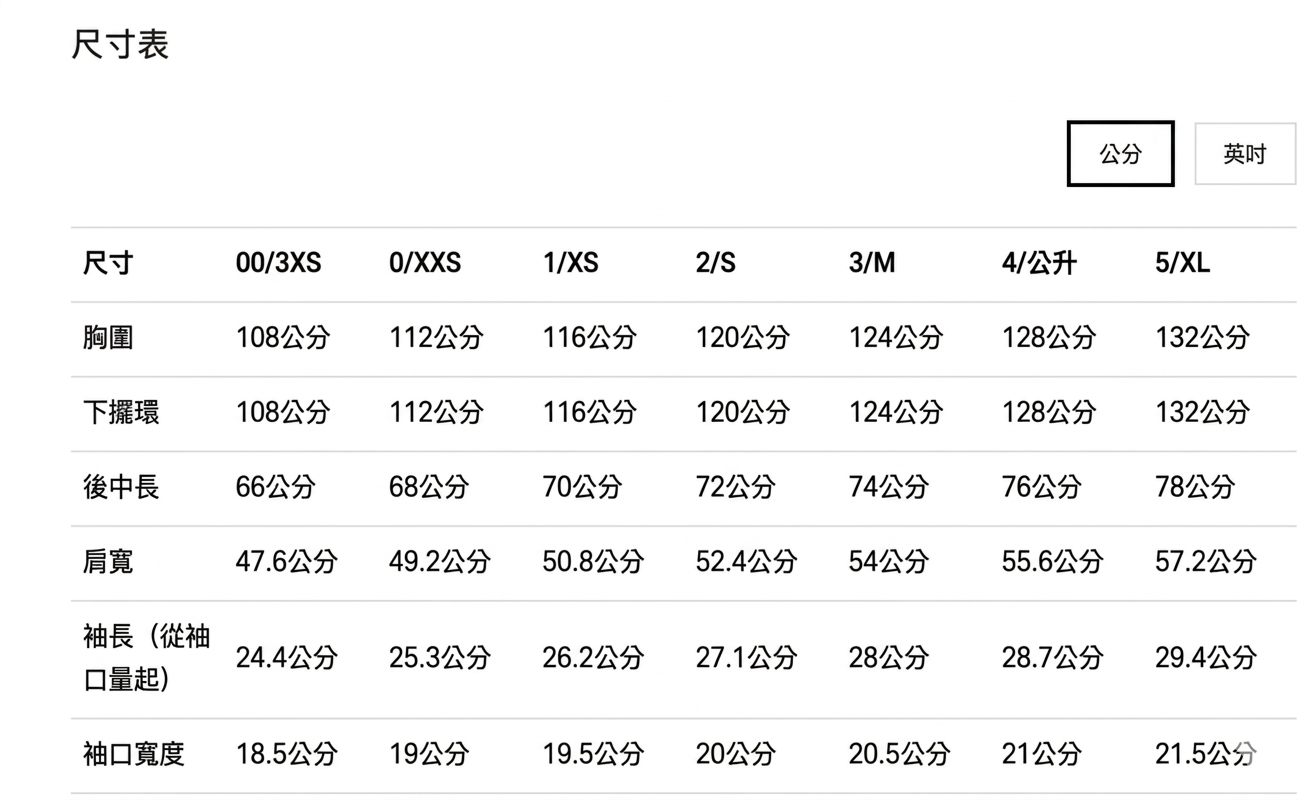Click the 後中長 row label

point(121,487)
